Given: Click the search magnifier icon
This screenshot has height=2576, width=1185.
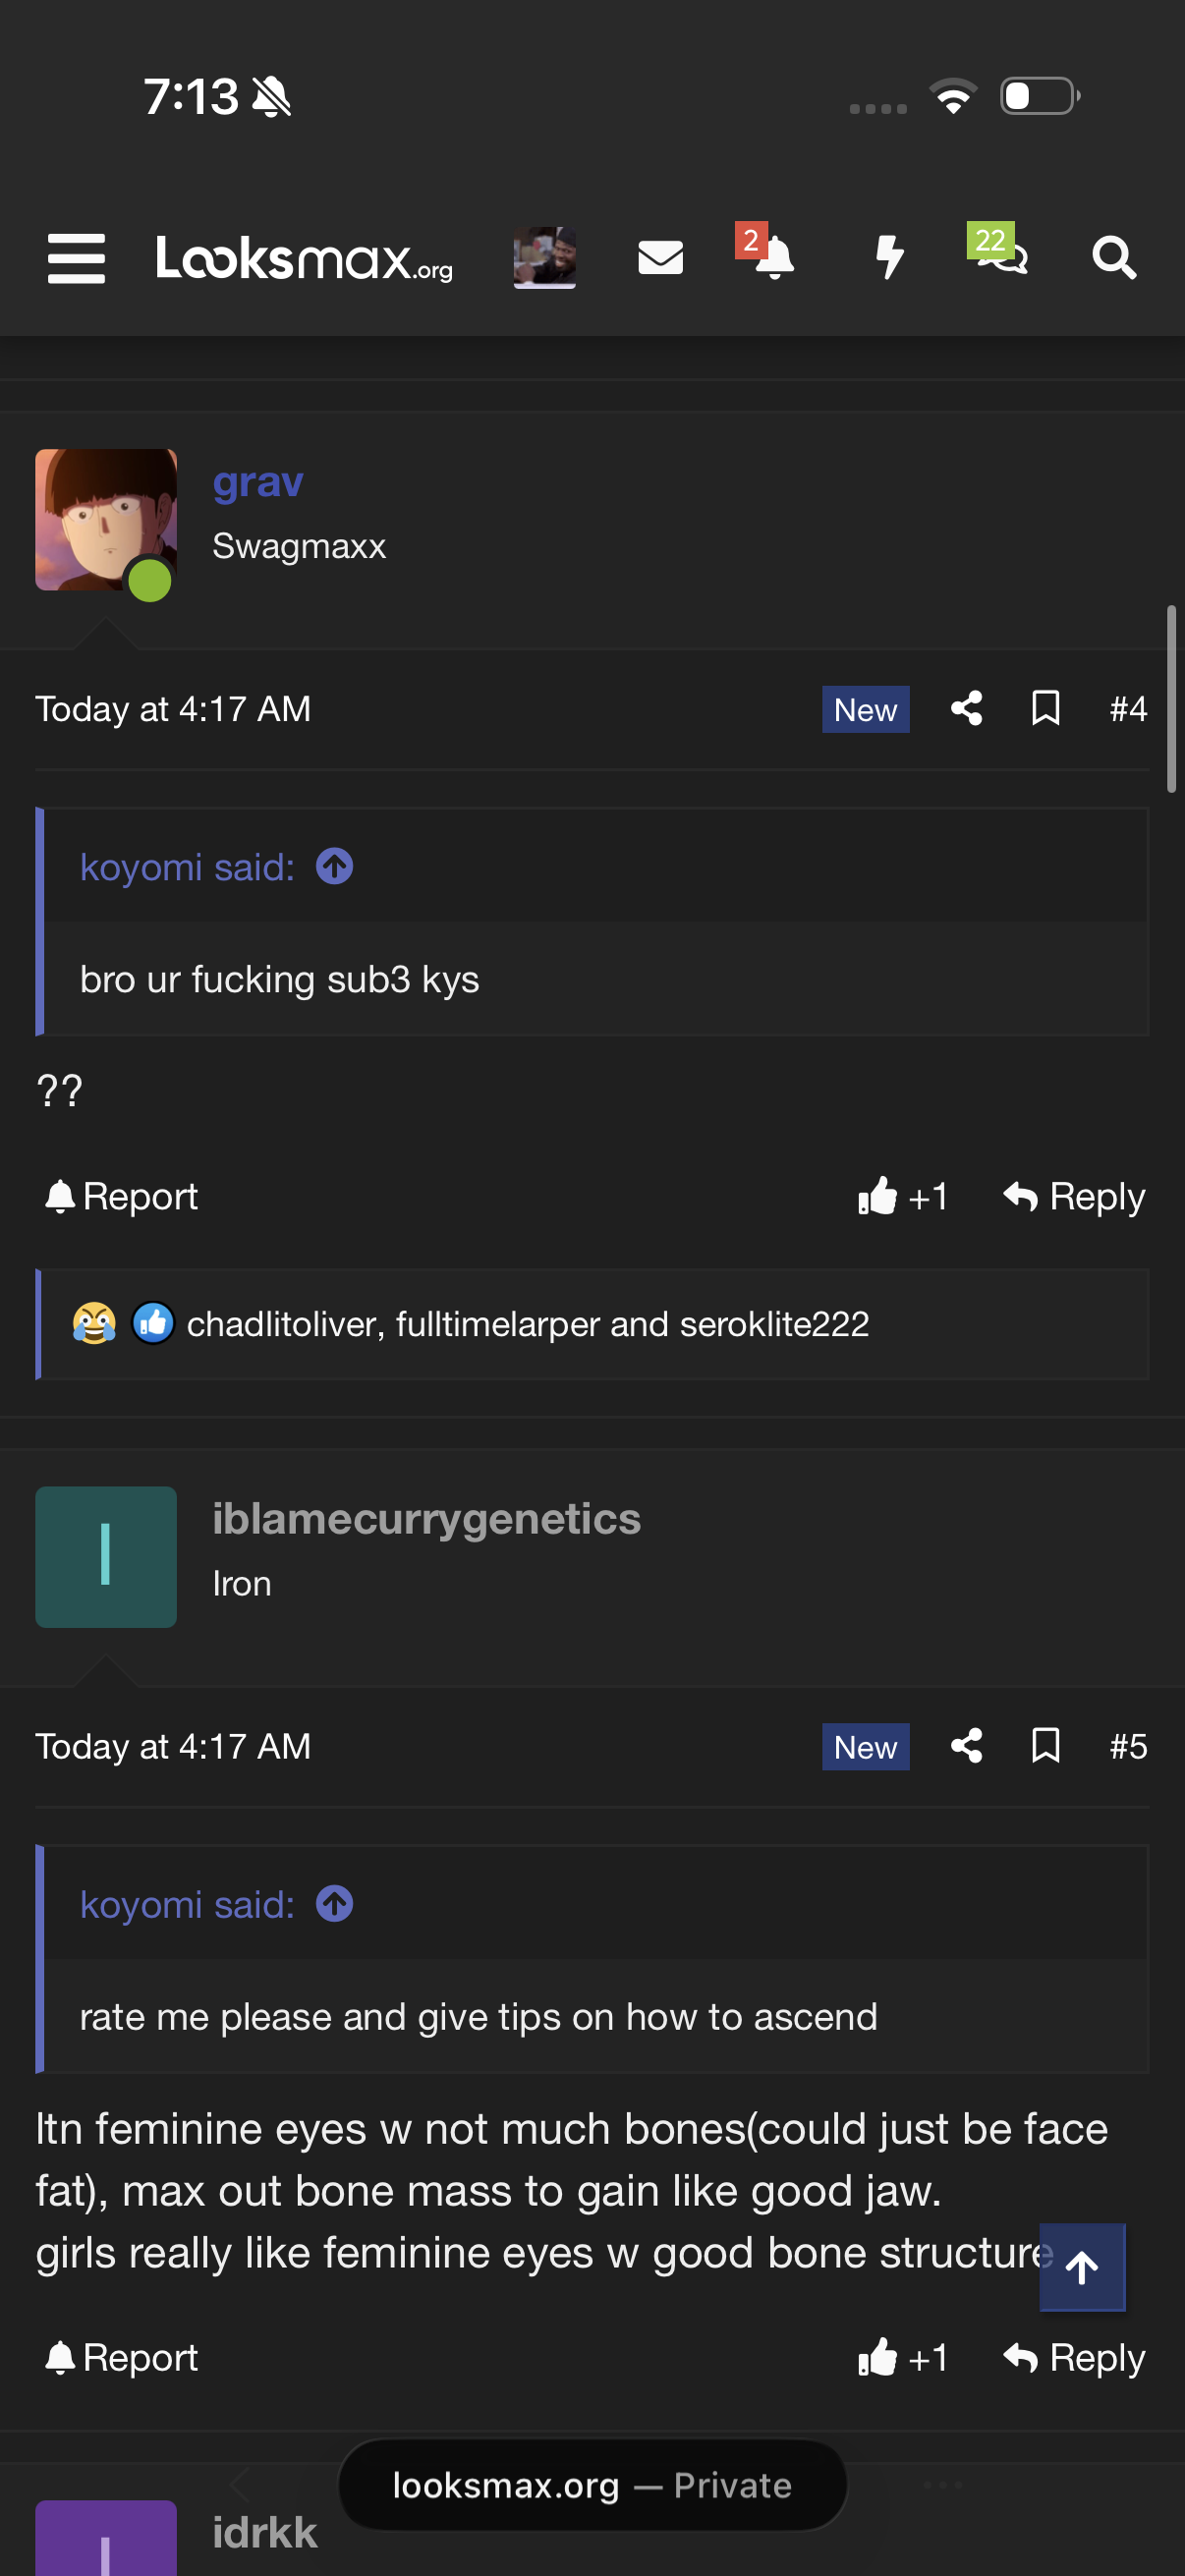Looking at the screenshot, I should coord(1113,258).
